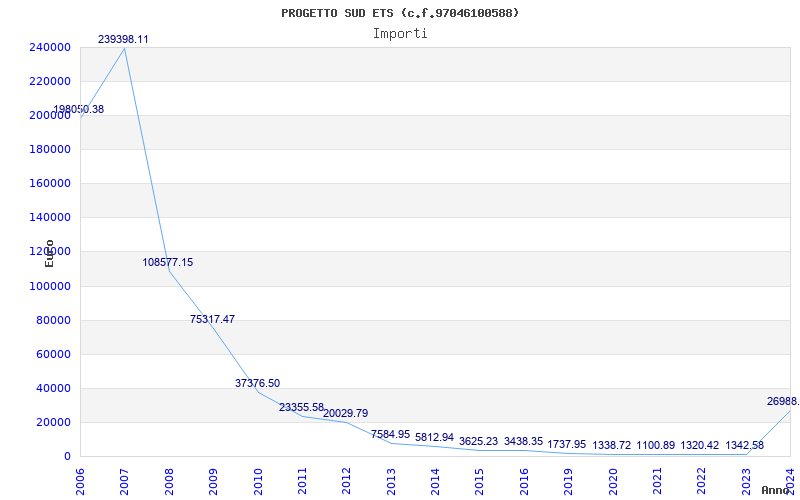Screen dimensions: 800x500
Task: Click the 2022 x-axis year label
Action: [702, 481]
